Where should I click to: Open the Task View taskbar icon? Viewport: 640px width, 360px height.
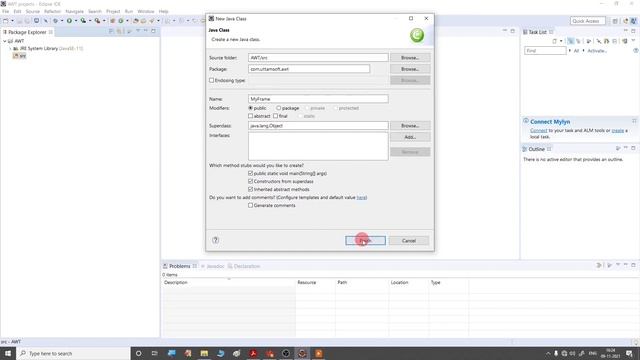pyautogui.click(x=154, y=353)
